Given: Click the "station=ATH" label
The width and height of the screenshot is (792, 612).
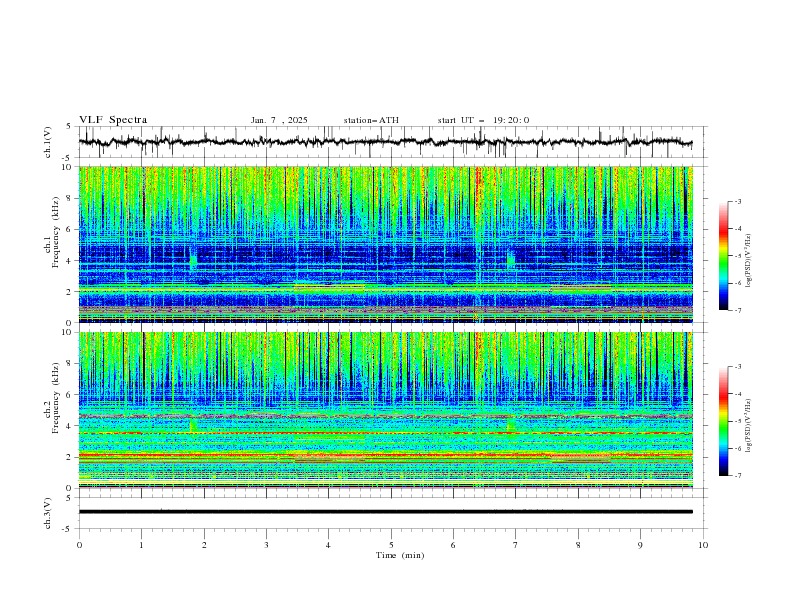Looking at the screenshot, I should [x=371, y=120].
